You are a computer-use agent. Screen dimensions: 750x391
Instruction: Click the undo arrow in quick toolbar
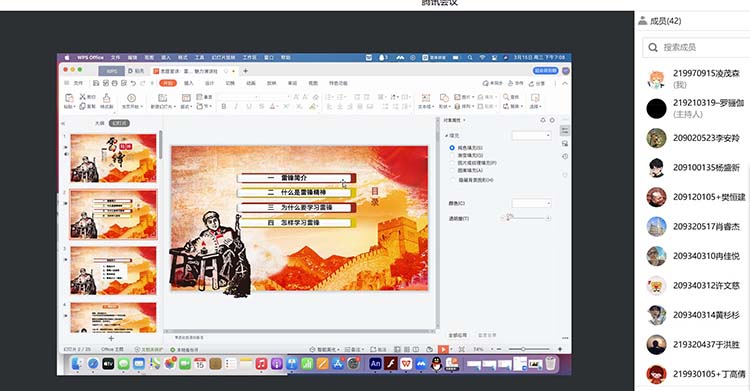[x=133, y=83]
